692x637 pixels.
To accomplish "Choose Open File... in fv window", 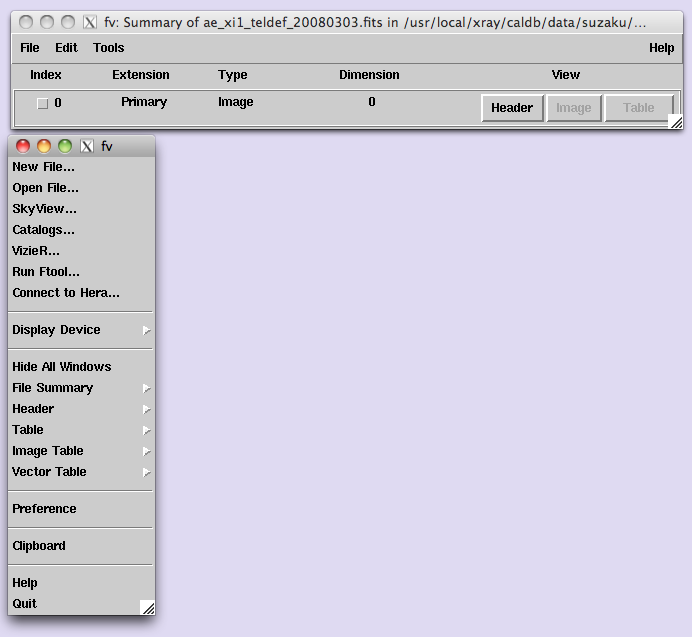I will [45, 188].
